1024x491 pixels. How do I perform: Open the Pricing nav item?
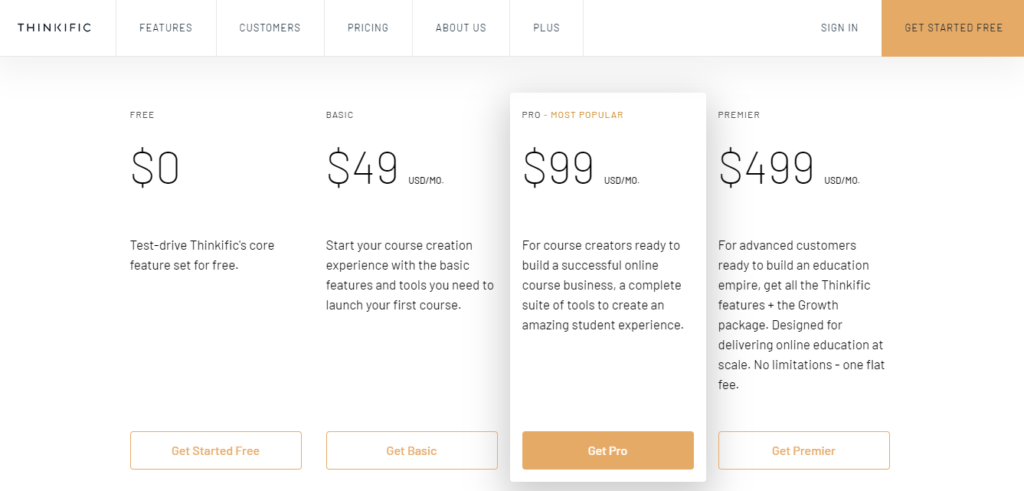[368, 28]
